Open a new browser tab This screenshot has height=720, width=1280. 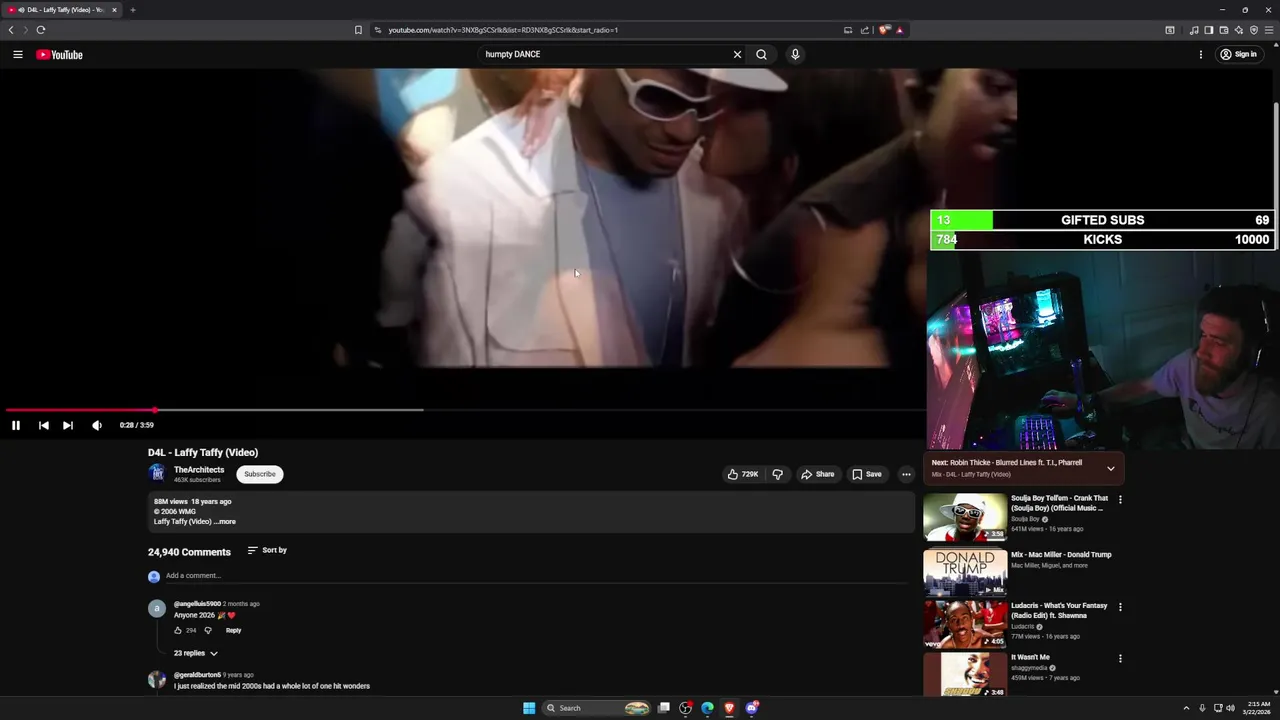[x=133, y=10]
